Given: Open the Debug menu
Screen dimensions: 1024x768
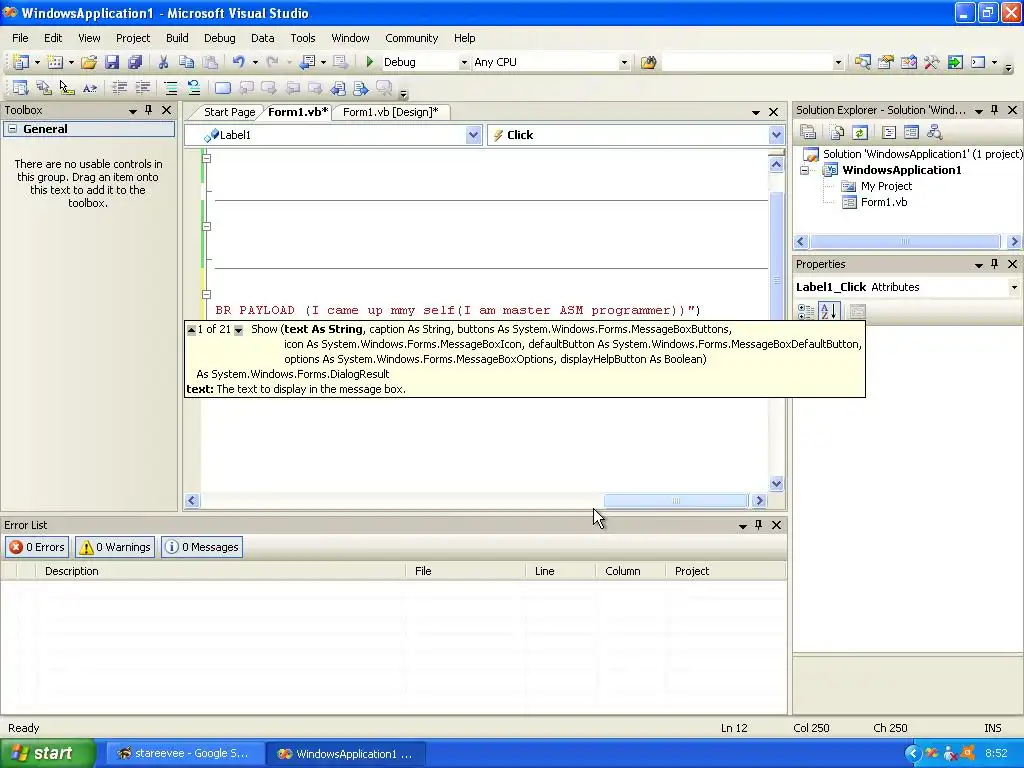Looking at the screenshot, I should (219, 38).
